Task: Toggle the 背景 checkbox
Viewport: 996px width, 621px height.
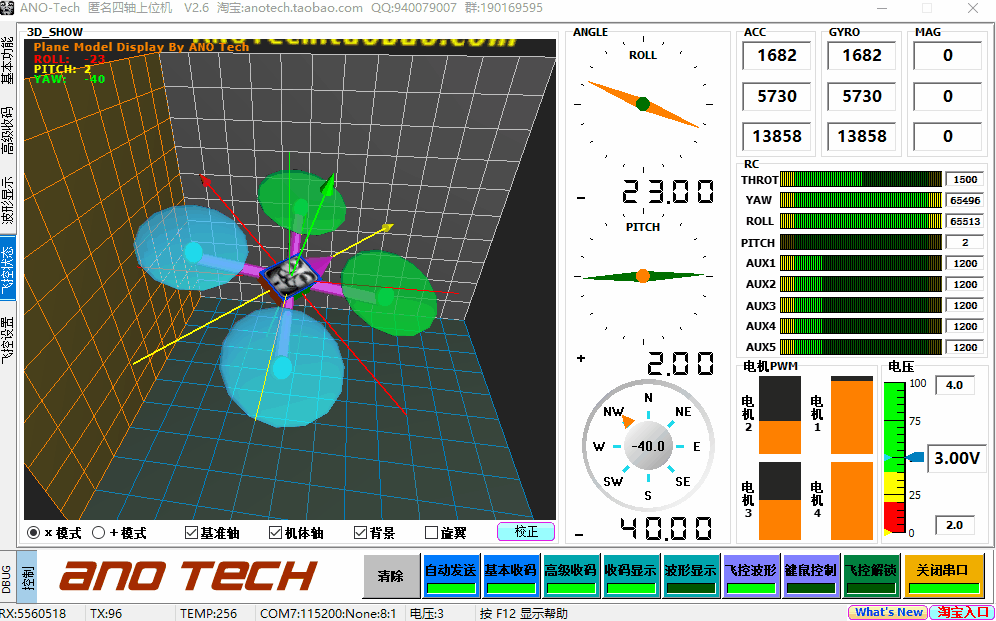Action: click(360, 533)
